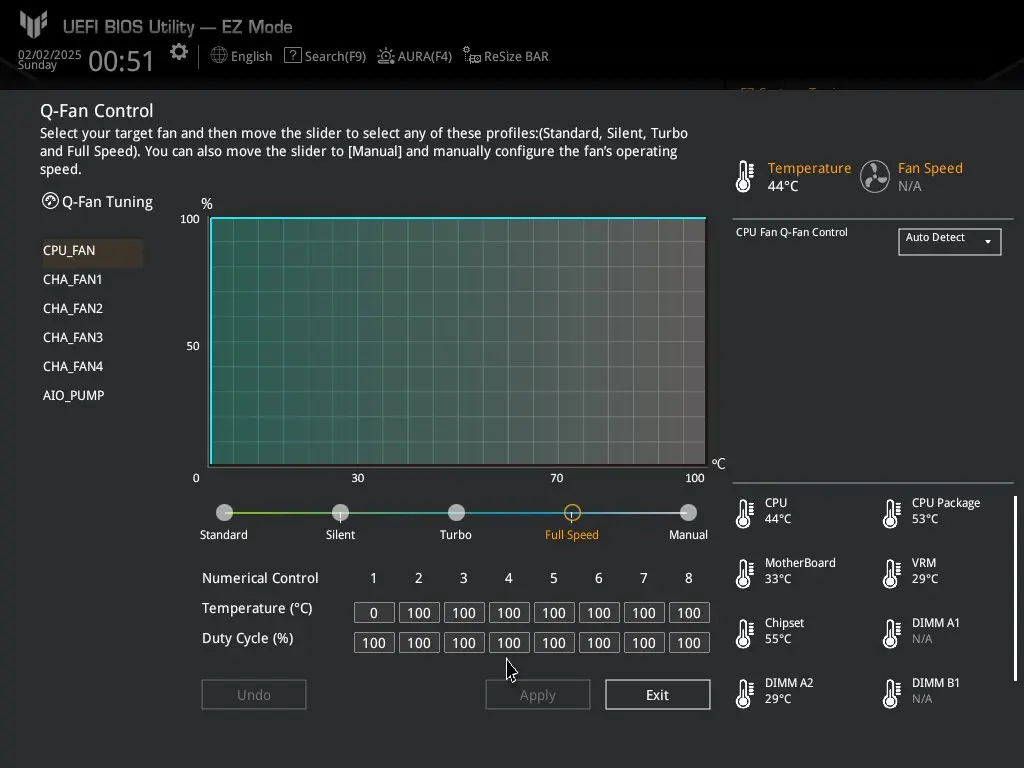1024x768 pixels.
Task: Click Temperature field for point 5
Action: pos(554,613)
